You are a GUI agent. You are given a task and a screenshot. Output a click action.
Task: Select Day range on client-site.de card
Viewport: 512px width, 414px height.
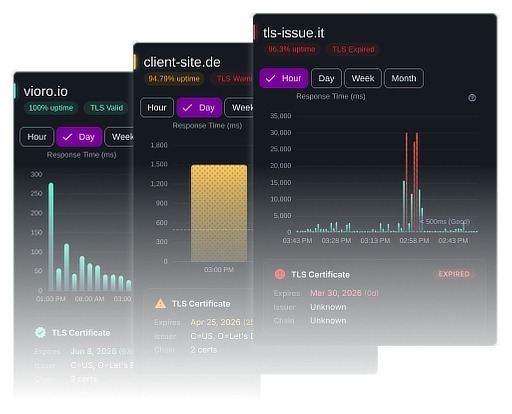pos(199,108)
